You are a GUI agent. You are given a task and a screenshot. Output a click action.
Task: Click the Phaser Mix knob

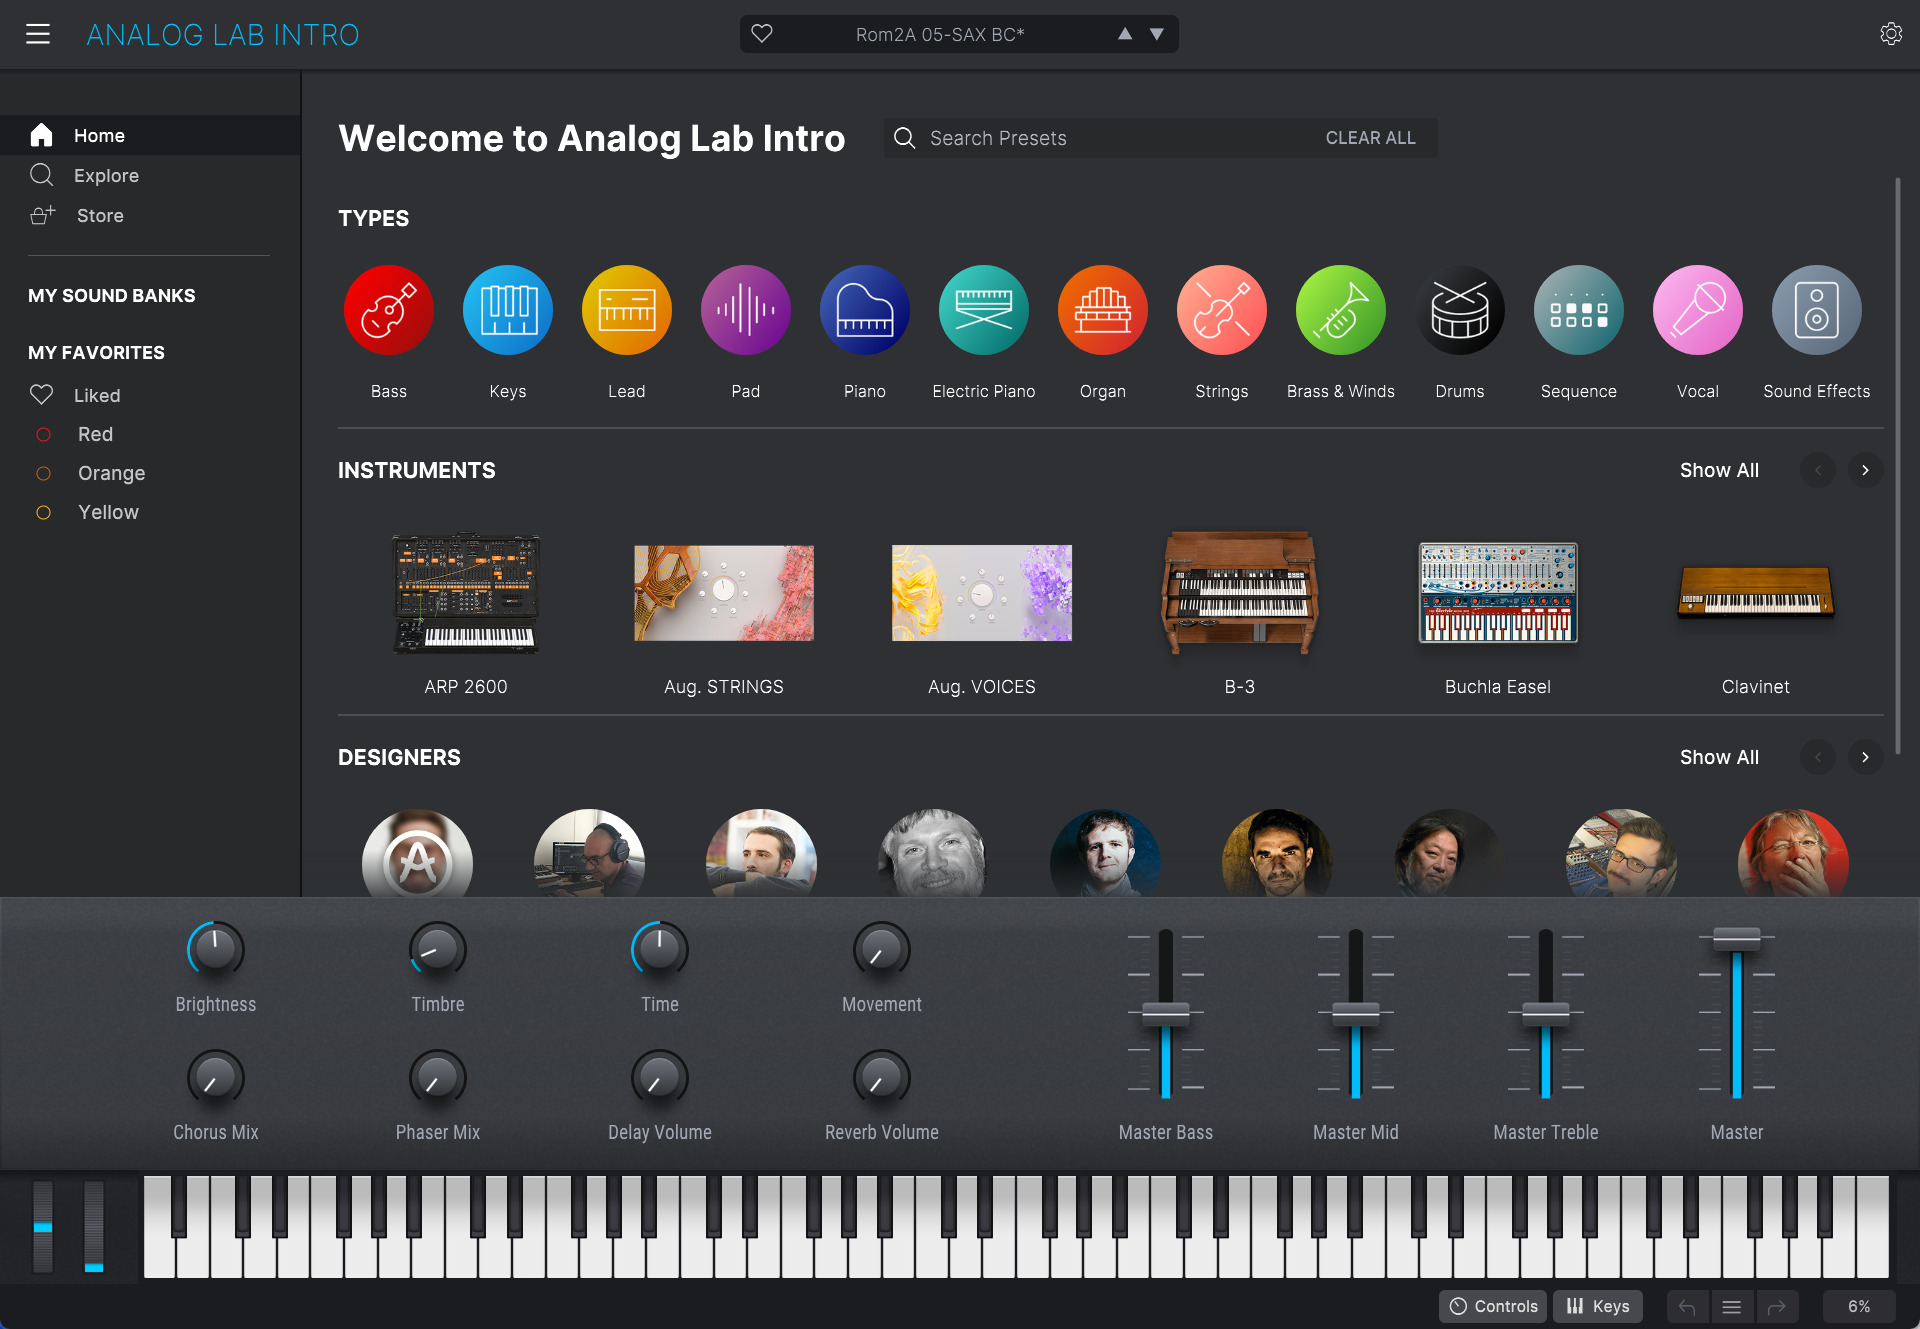(x=438, y=1078)
